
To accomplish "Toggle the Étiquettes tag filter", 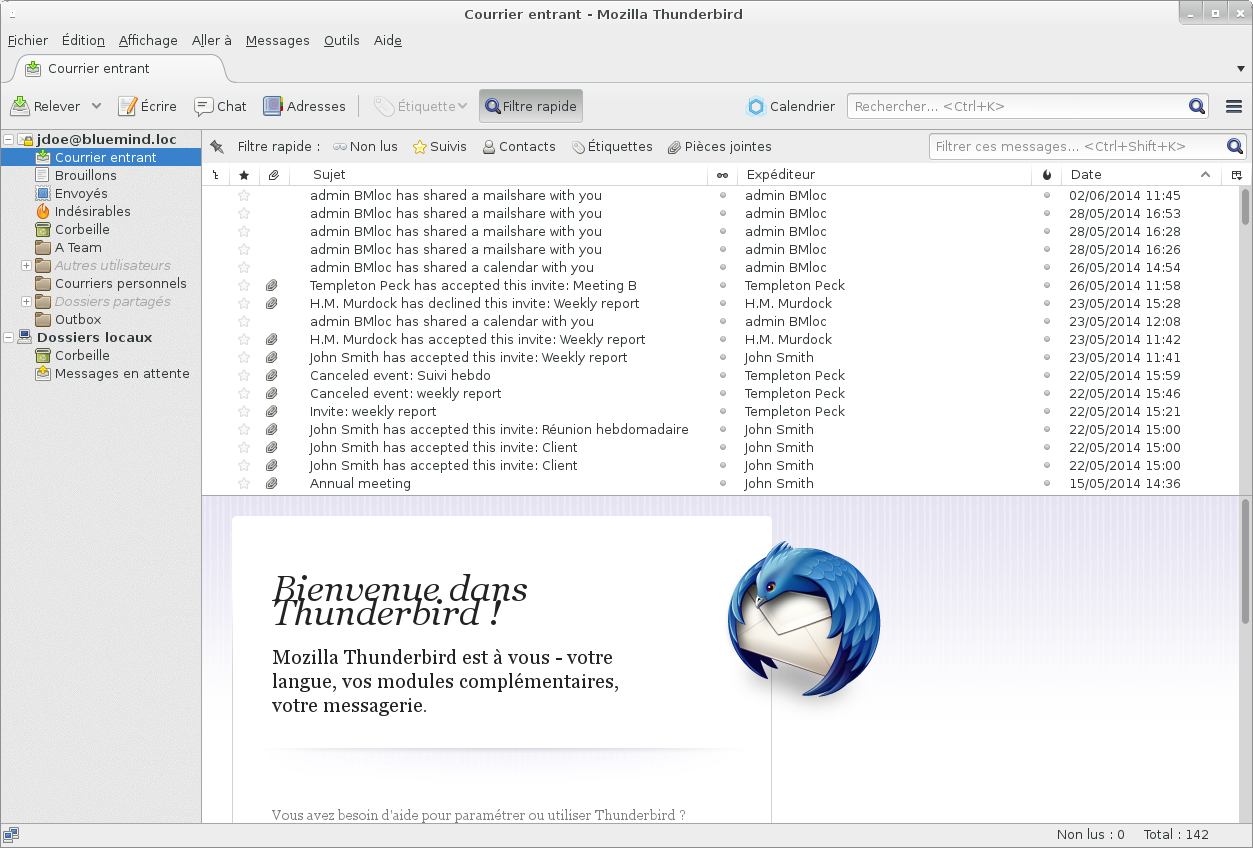I will (612, 147).
